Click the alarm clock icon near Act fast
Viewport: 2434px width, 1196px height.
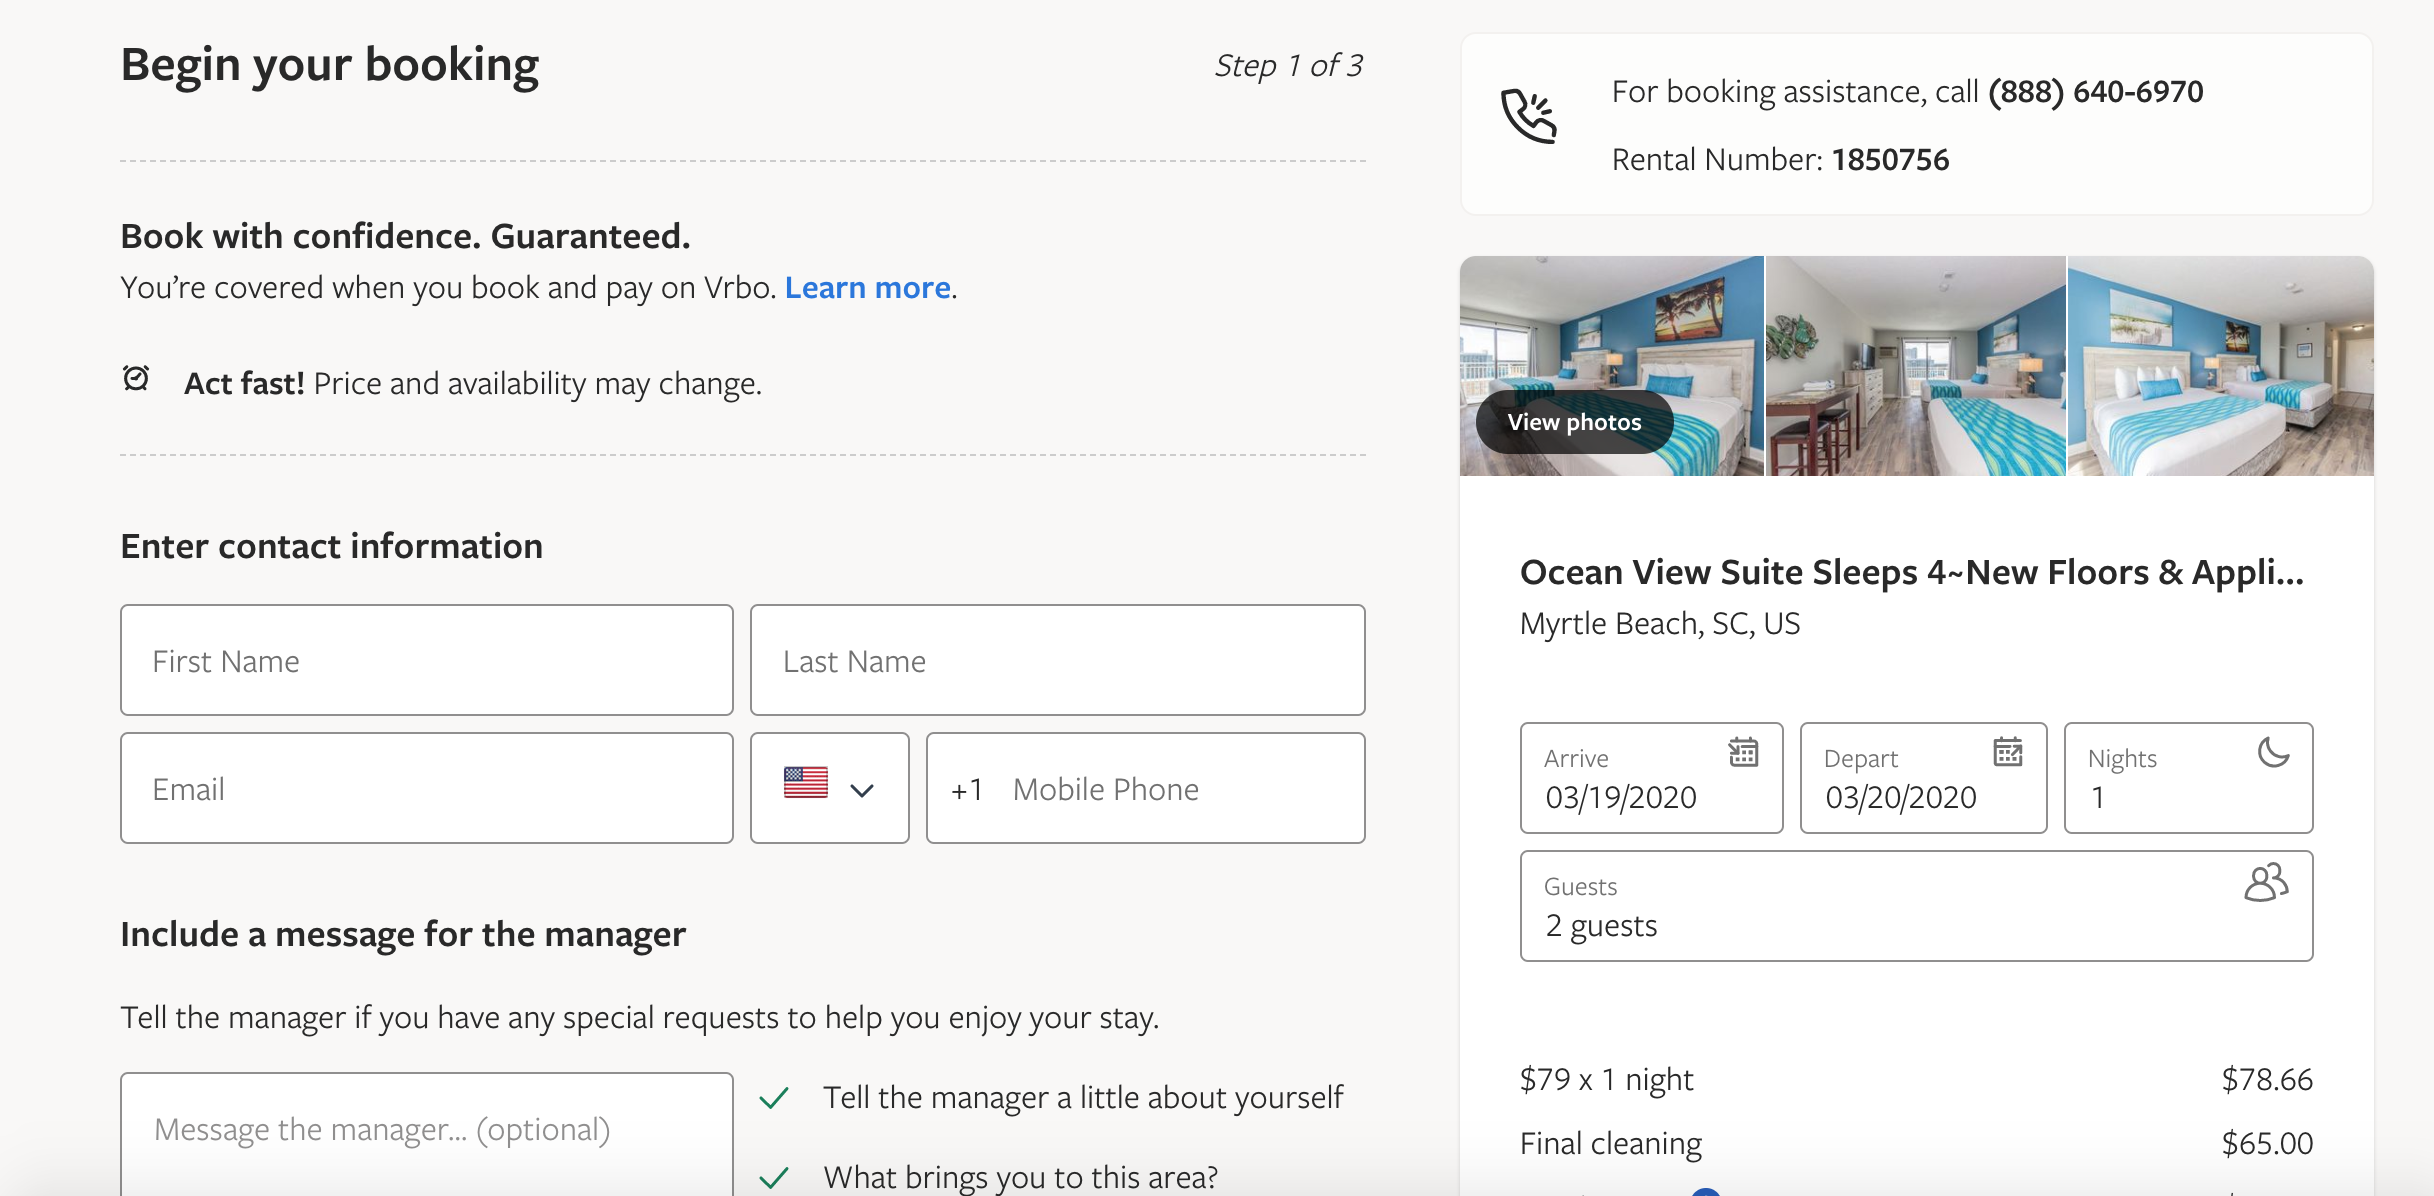coord(136,380)
